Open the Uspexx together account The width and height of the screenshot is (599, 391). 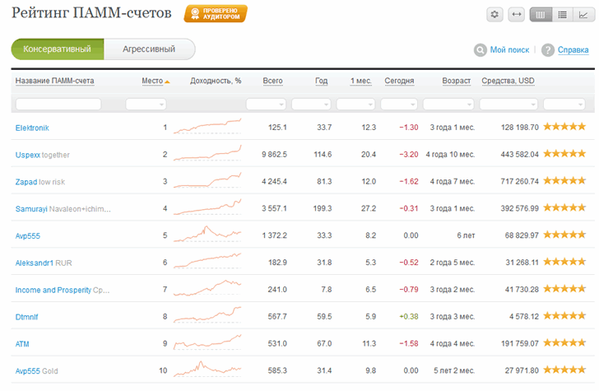click(42, 155)
